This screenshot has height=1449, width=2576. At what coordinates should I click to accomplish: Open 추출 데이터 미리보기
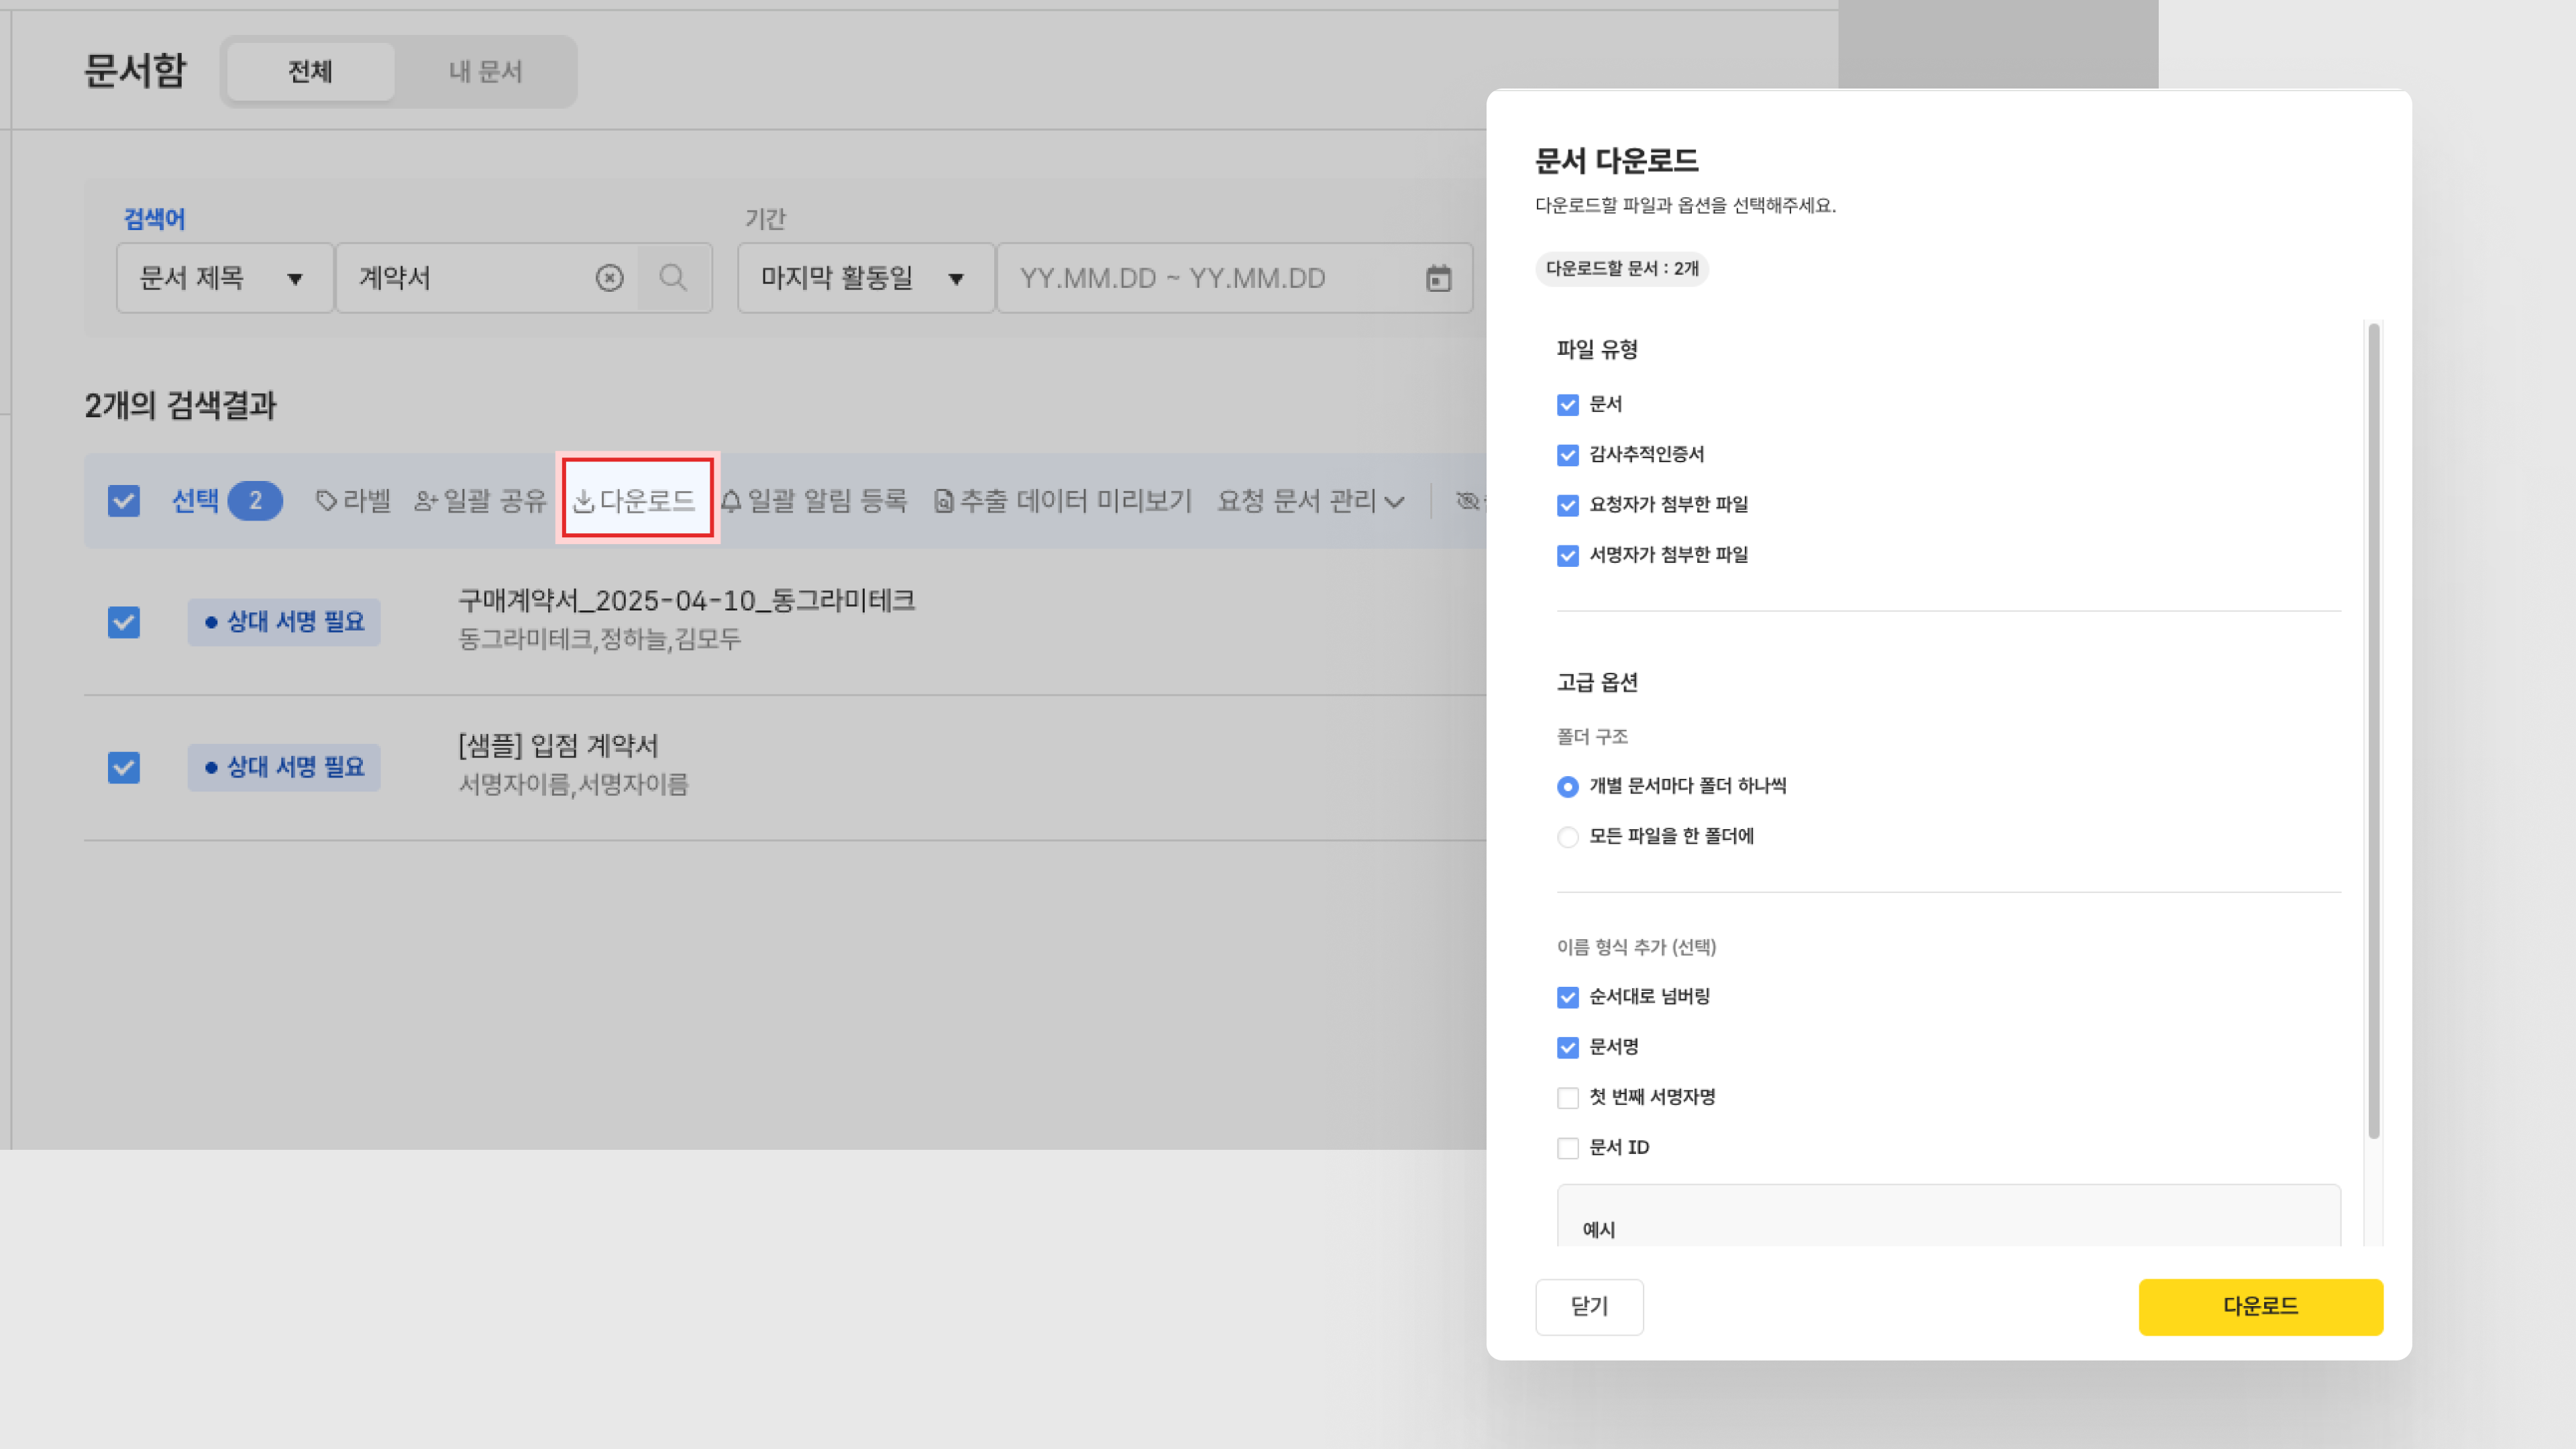coord(1063,501)
